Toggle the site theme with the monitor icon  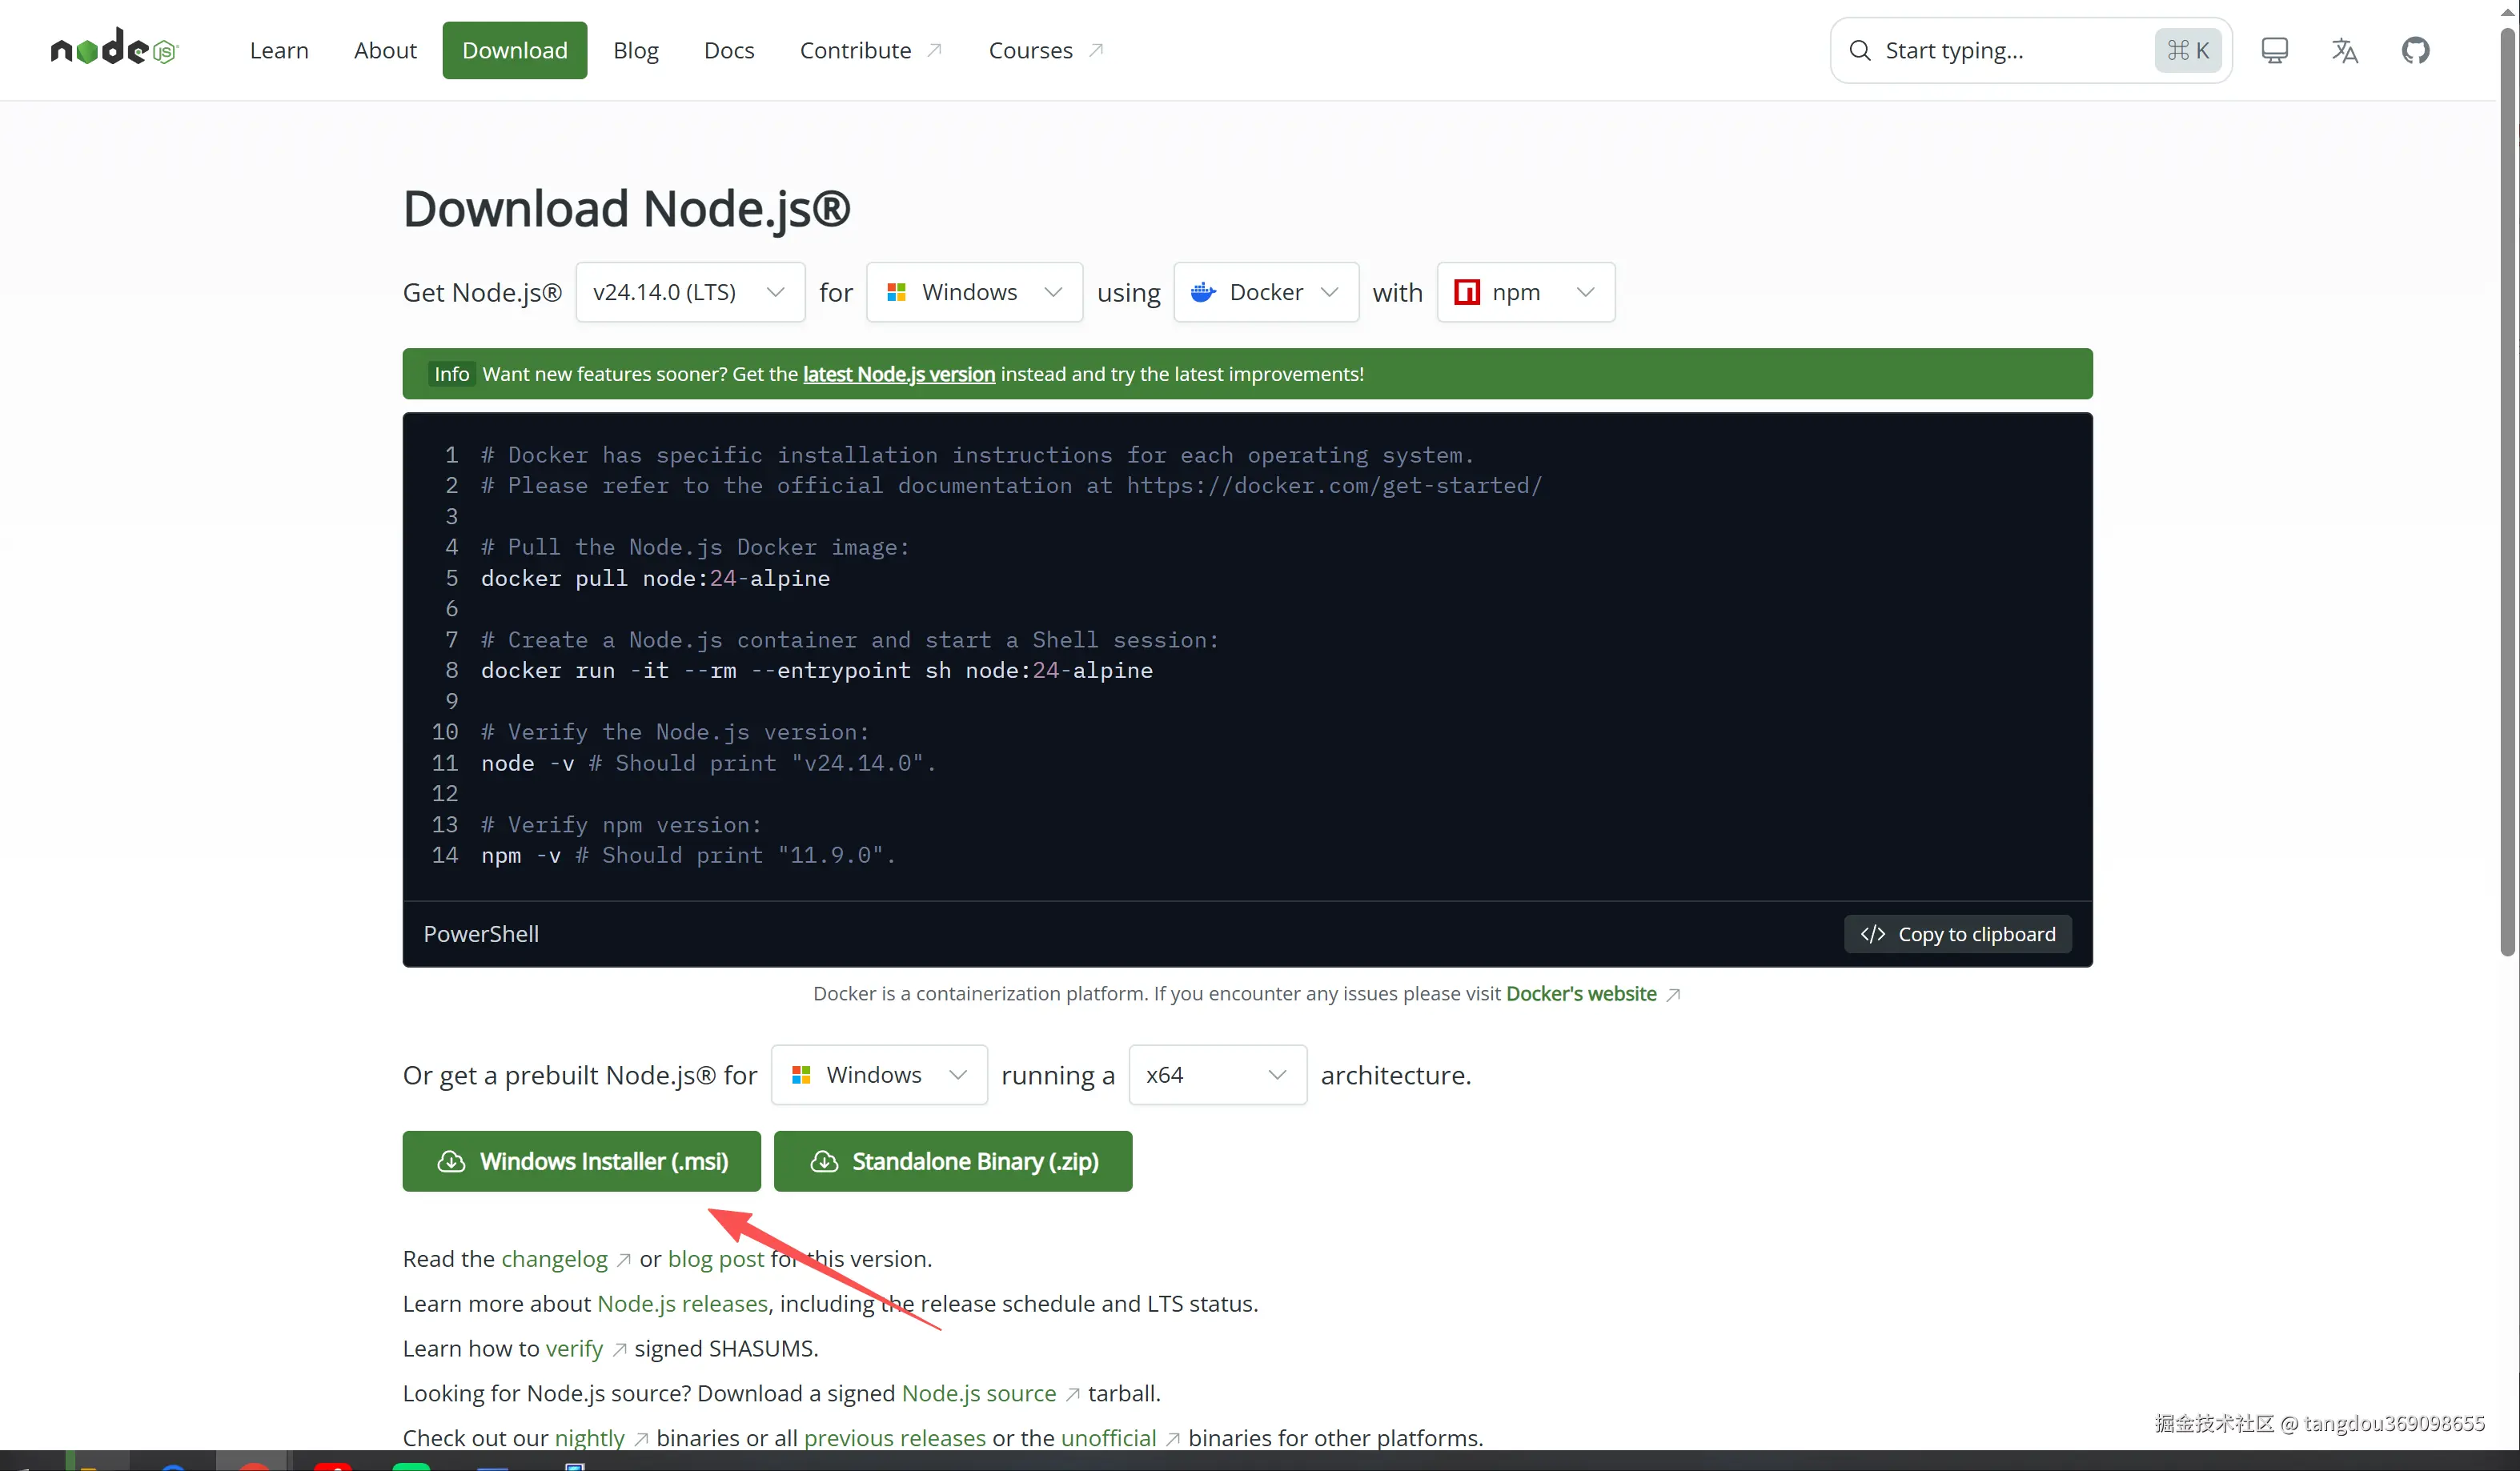coord(2274,50)
